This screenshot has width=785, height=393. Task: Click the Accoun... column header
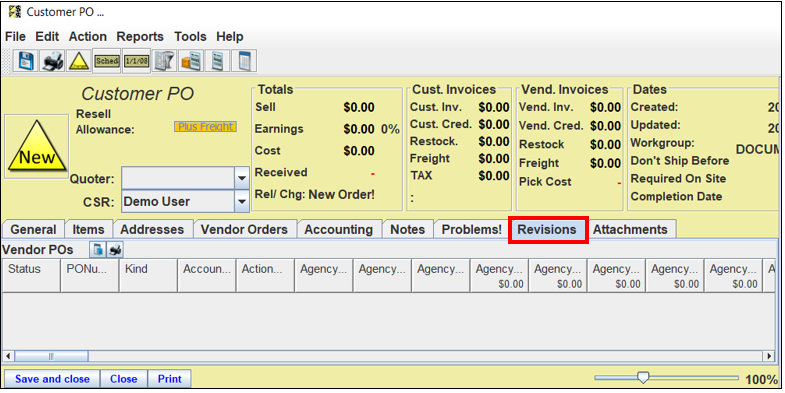(207, 275)
